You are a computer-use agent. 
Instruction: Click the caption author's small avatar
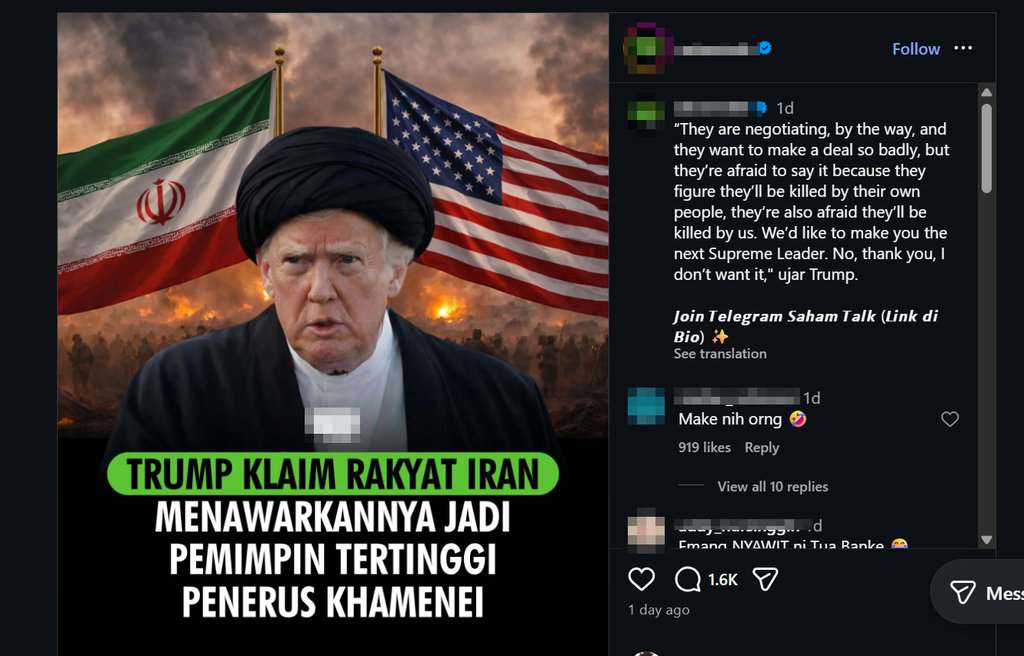click(646, 115)
